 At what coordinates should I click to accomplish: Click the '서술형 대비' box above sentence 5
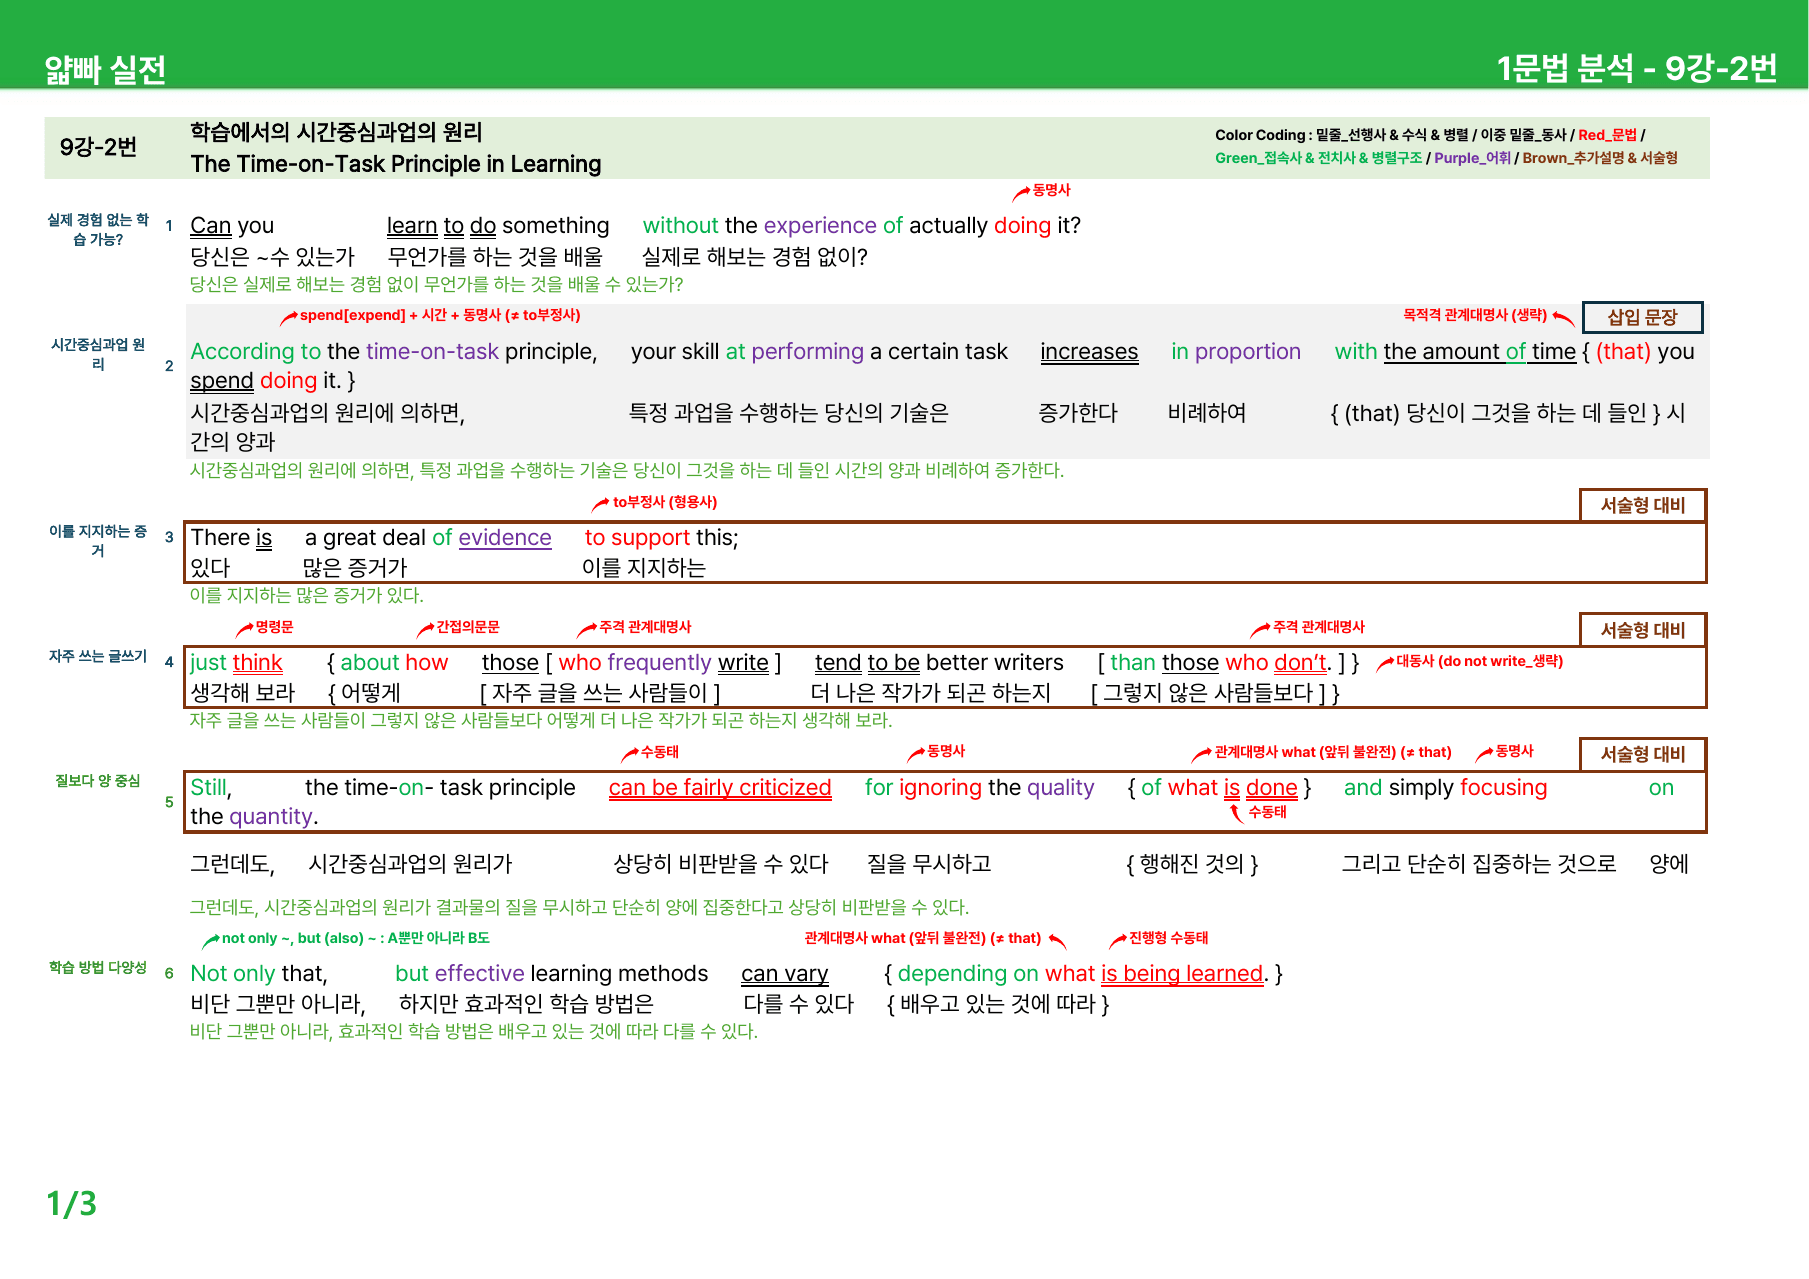tap(1643, 754)
